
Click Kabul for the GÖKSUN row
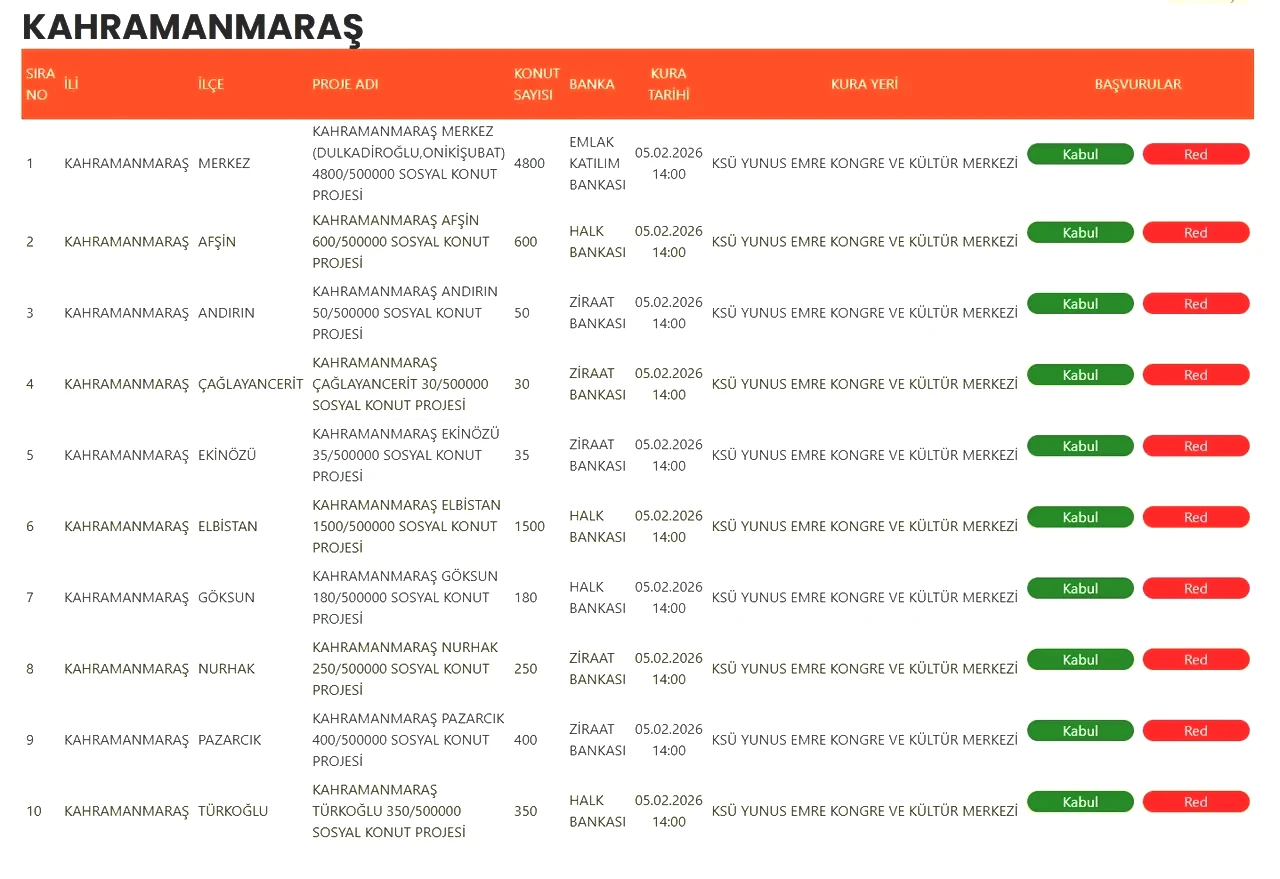[x=1080, y=589]
